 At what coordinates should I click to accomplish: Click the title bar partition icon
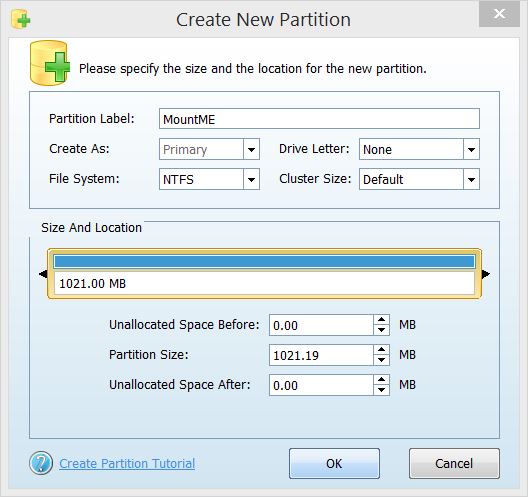pyautogui.click(x=21, y=19)
